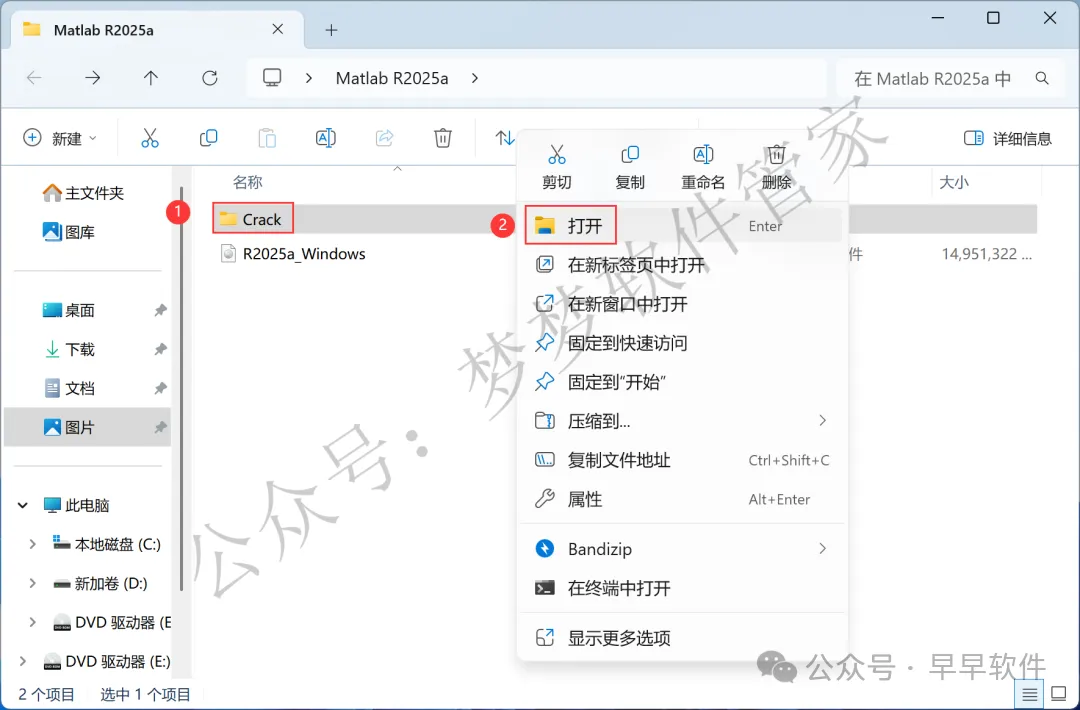
Task: Collapse the 此电脑 tree node
Action: [x=23, y=505]
